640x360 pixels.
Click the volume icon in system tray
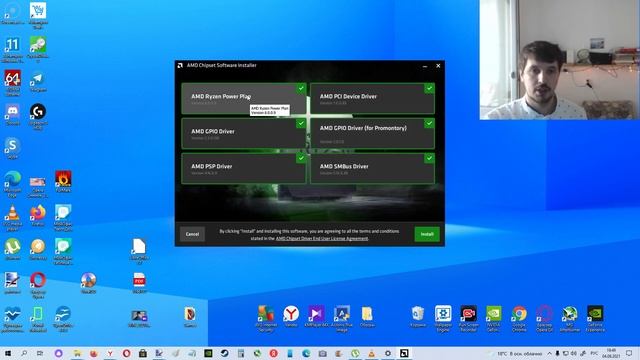[574, 353]
